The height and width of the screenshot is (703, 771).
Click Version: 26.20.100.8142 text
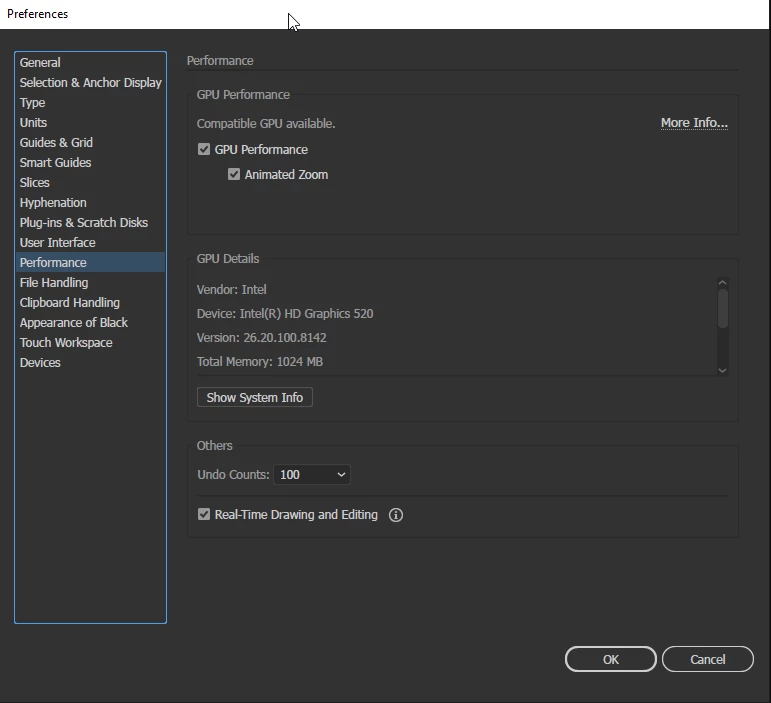(x=262, y=338)
